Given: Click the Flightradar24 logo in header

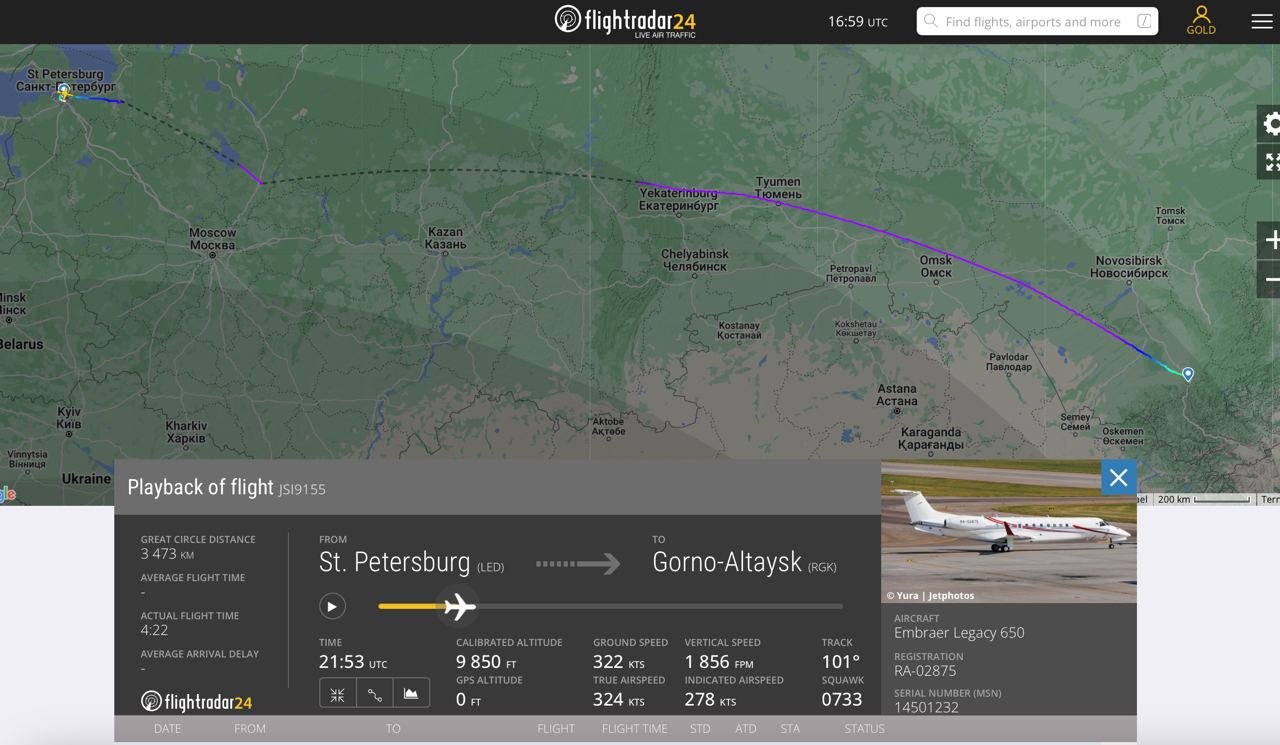Looking at the screenshot, I should point(625,21).
